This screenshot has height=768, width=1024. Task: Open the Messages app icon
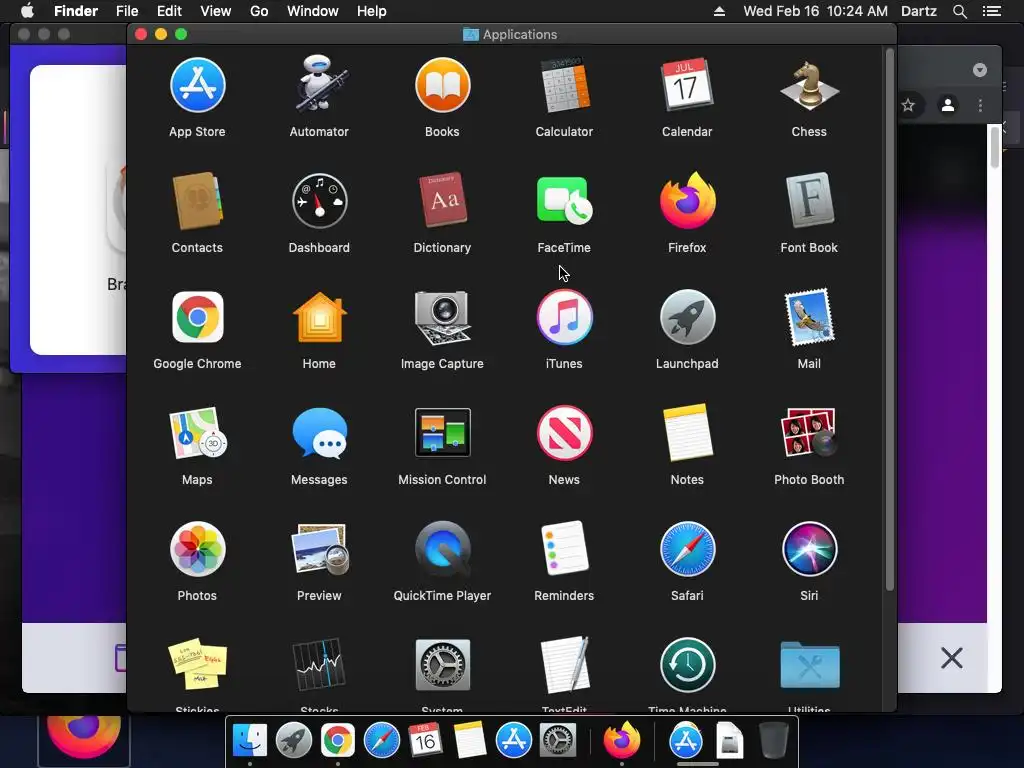click(319, 432)
